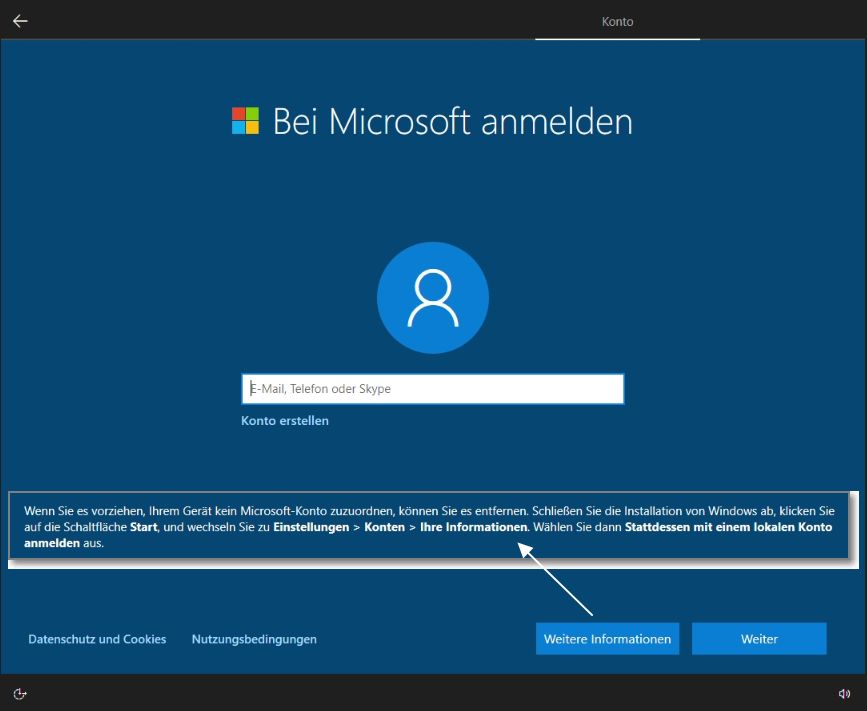Open the Konto erstellen link
Viewport: 867px width, 711px height.
tap(285, 421)
